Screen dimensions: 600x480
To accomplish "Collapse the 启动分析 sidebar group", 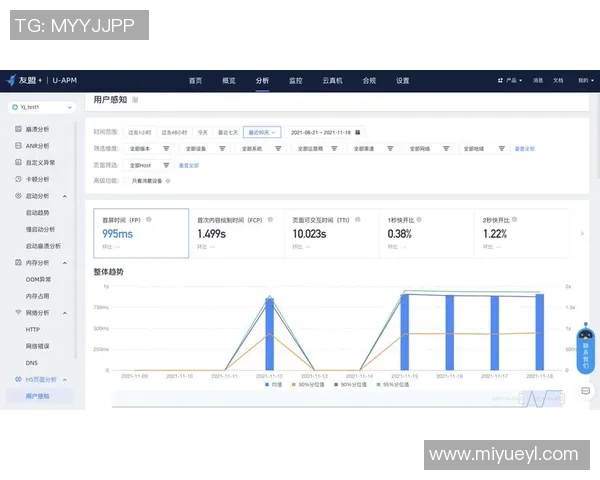I will coord(65,196).
